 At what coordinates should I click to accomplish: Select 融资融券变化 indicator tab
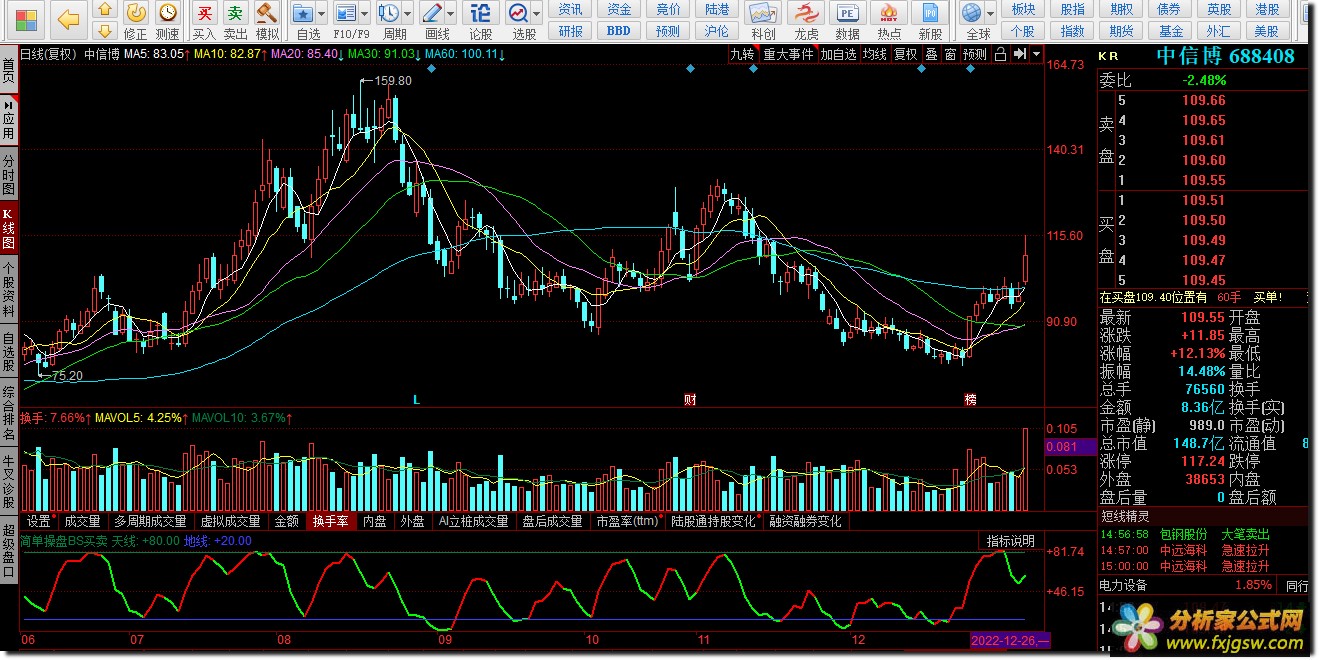coord(806,521)
